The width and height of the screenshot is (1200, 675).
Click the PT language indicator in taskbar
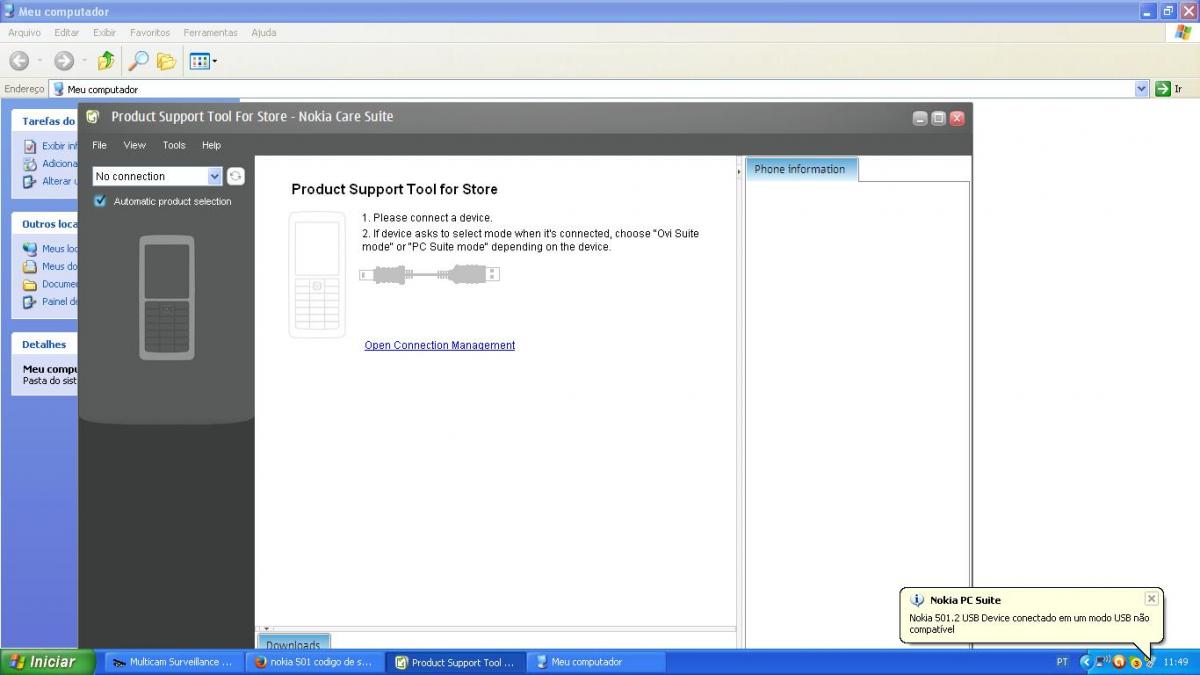(1062, 662)
